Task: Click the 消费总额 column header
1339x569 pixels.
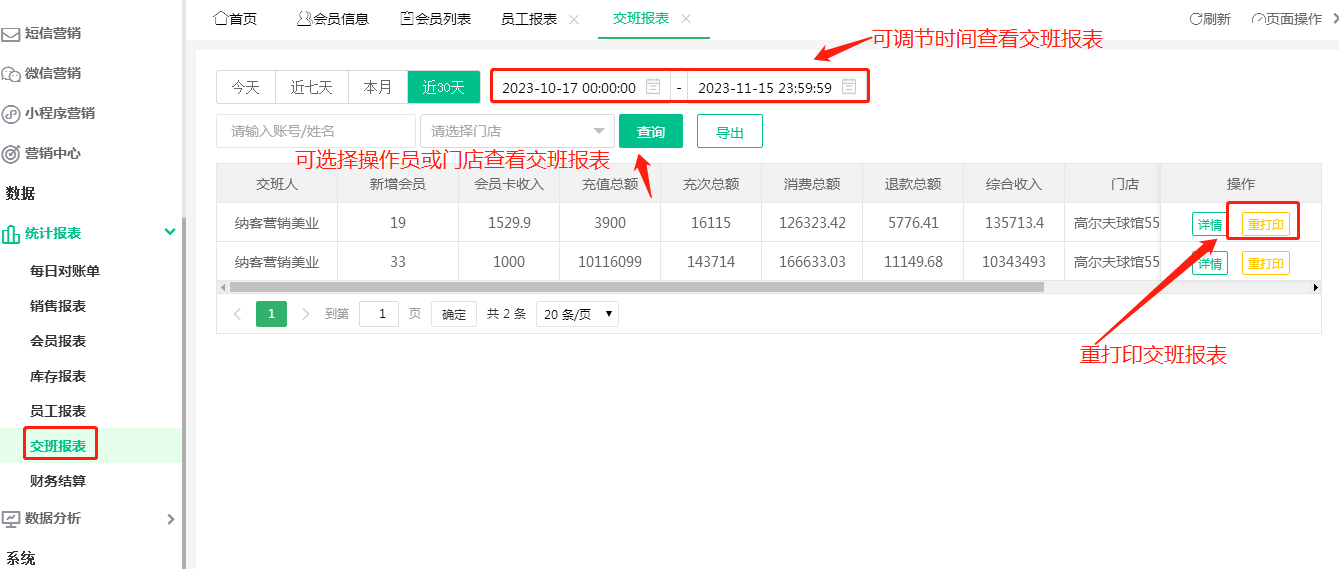Action: pos(812,184)
